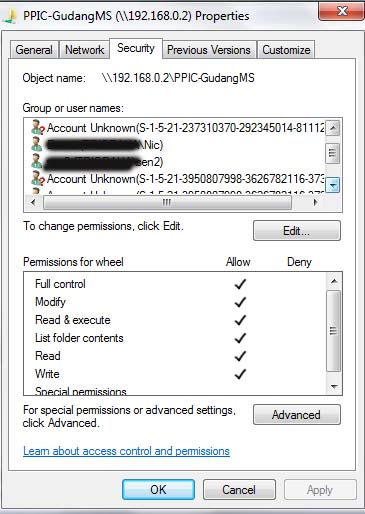Confirm with the OK button

[158, 490]
